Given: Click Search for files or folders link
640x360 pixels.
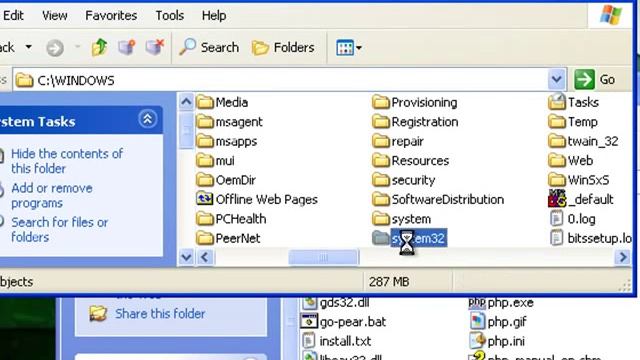Looking at the screenshot, I should [x=59, y=229].
